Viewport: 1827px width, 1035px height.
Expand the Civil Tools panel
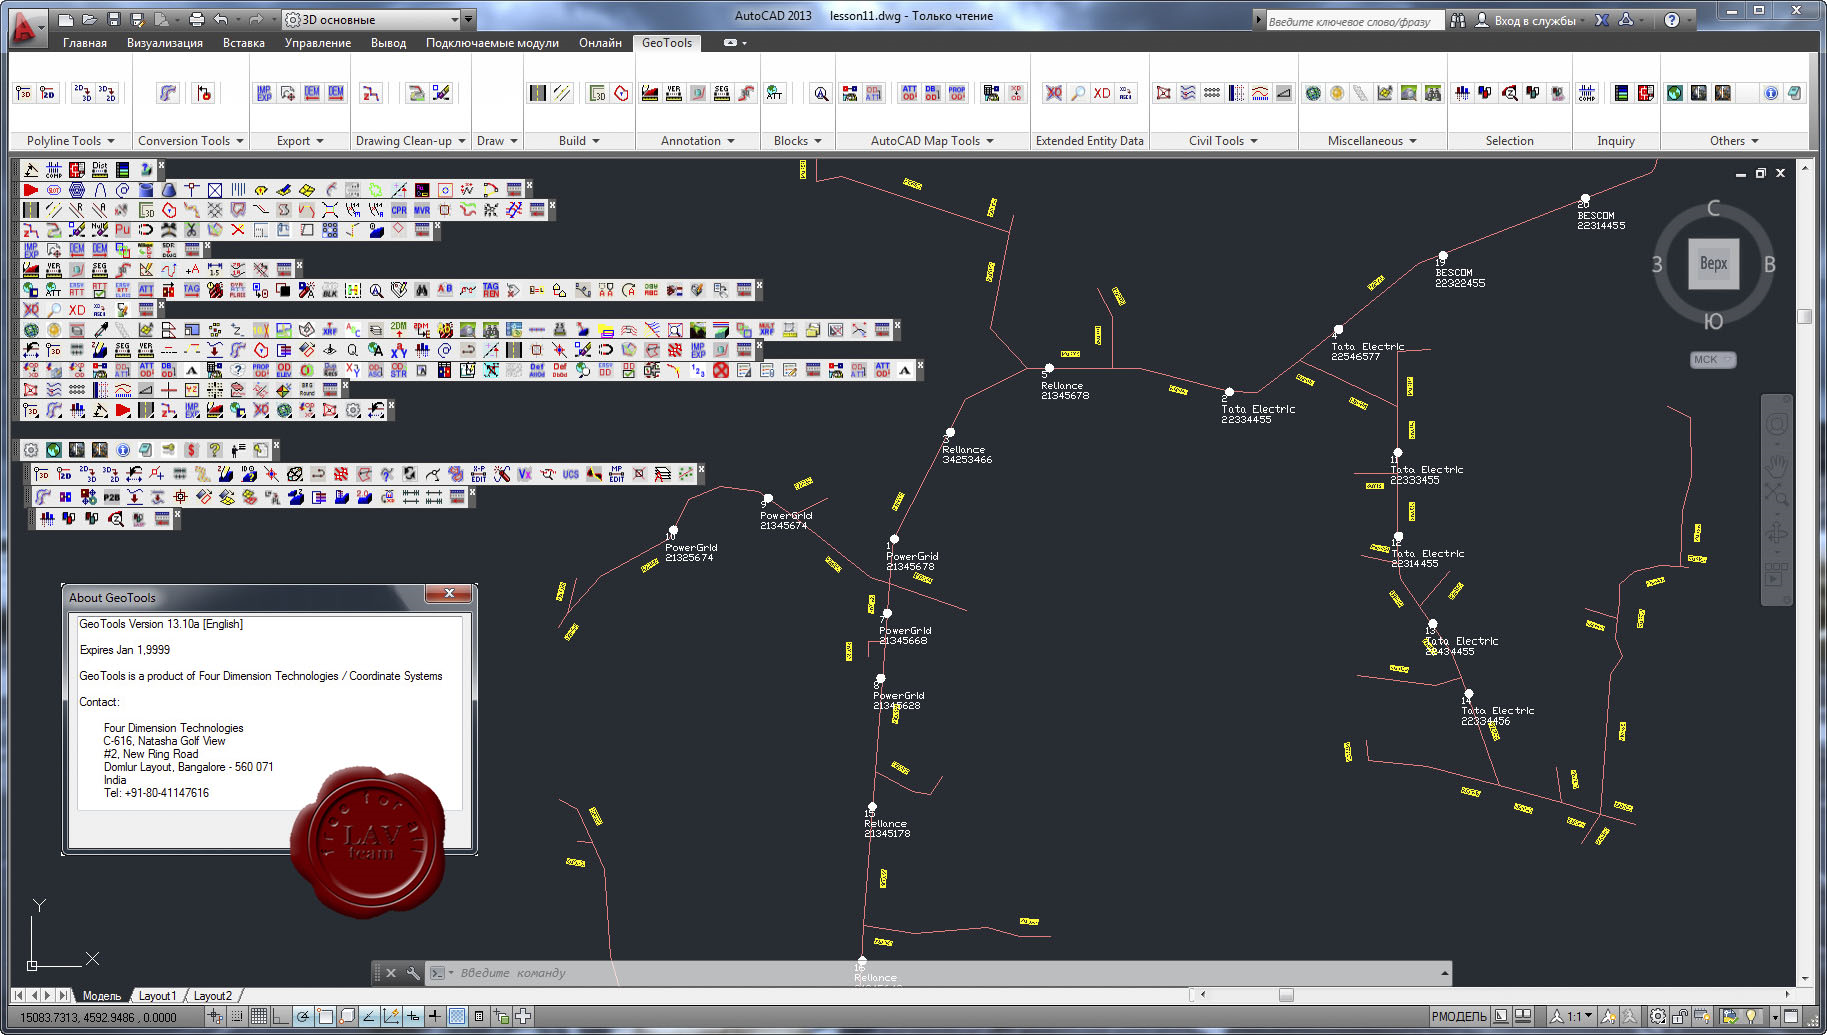pyautogui.click(x=1223, y=141)
